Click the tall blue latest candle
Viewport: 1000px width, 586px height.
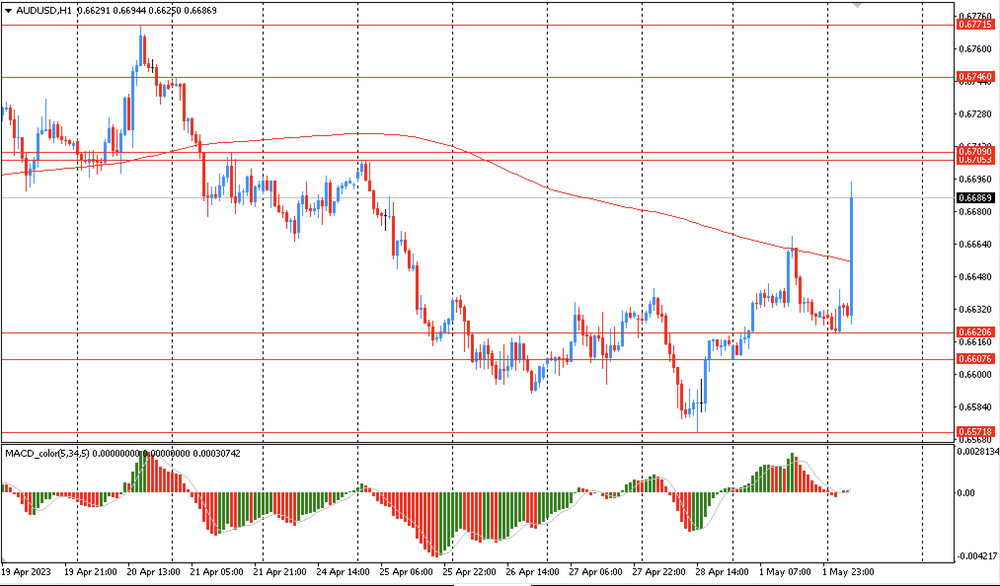851,240
